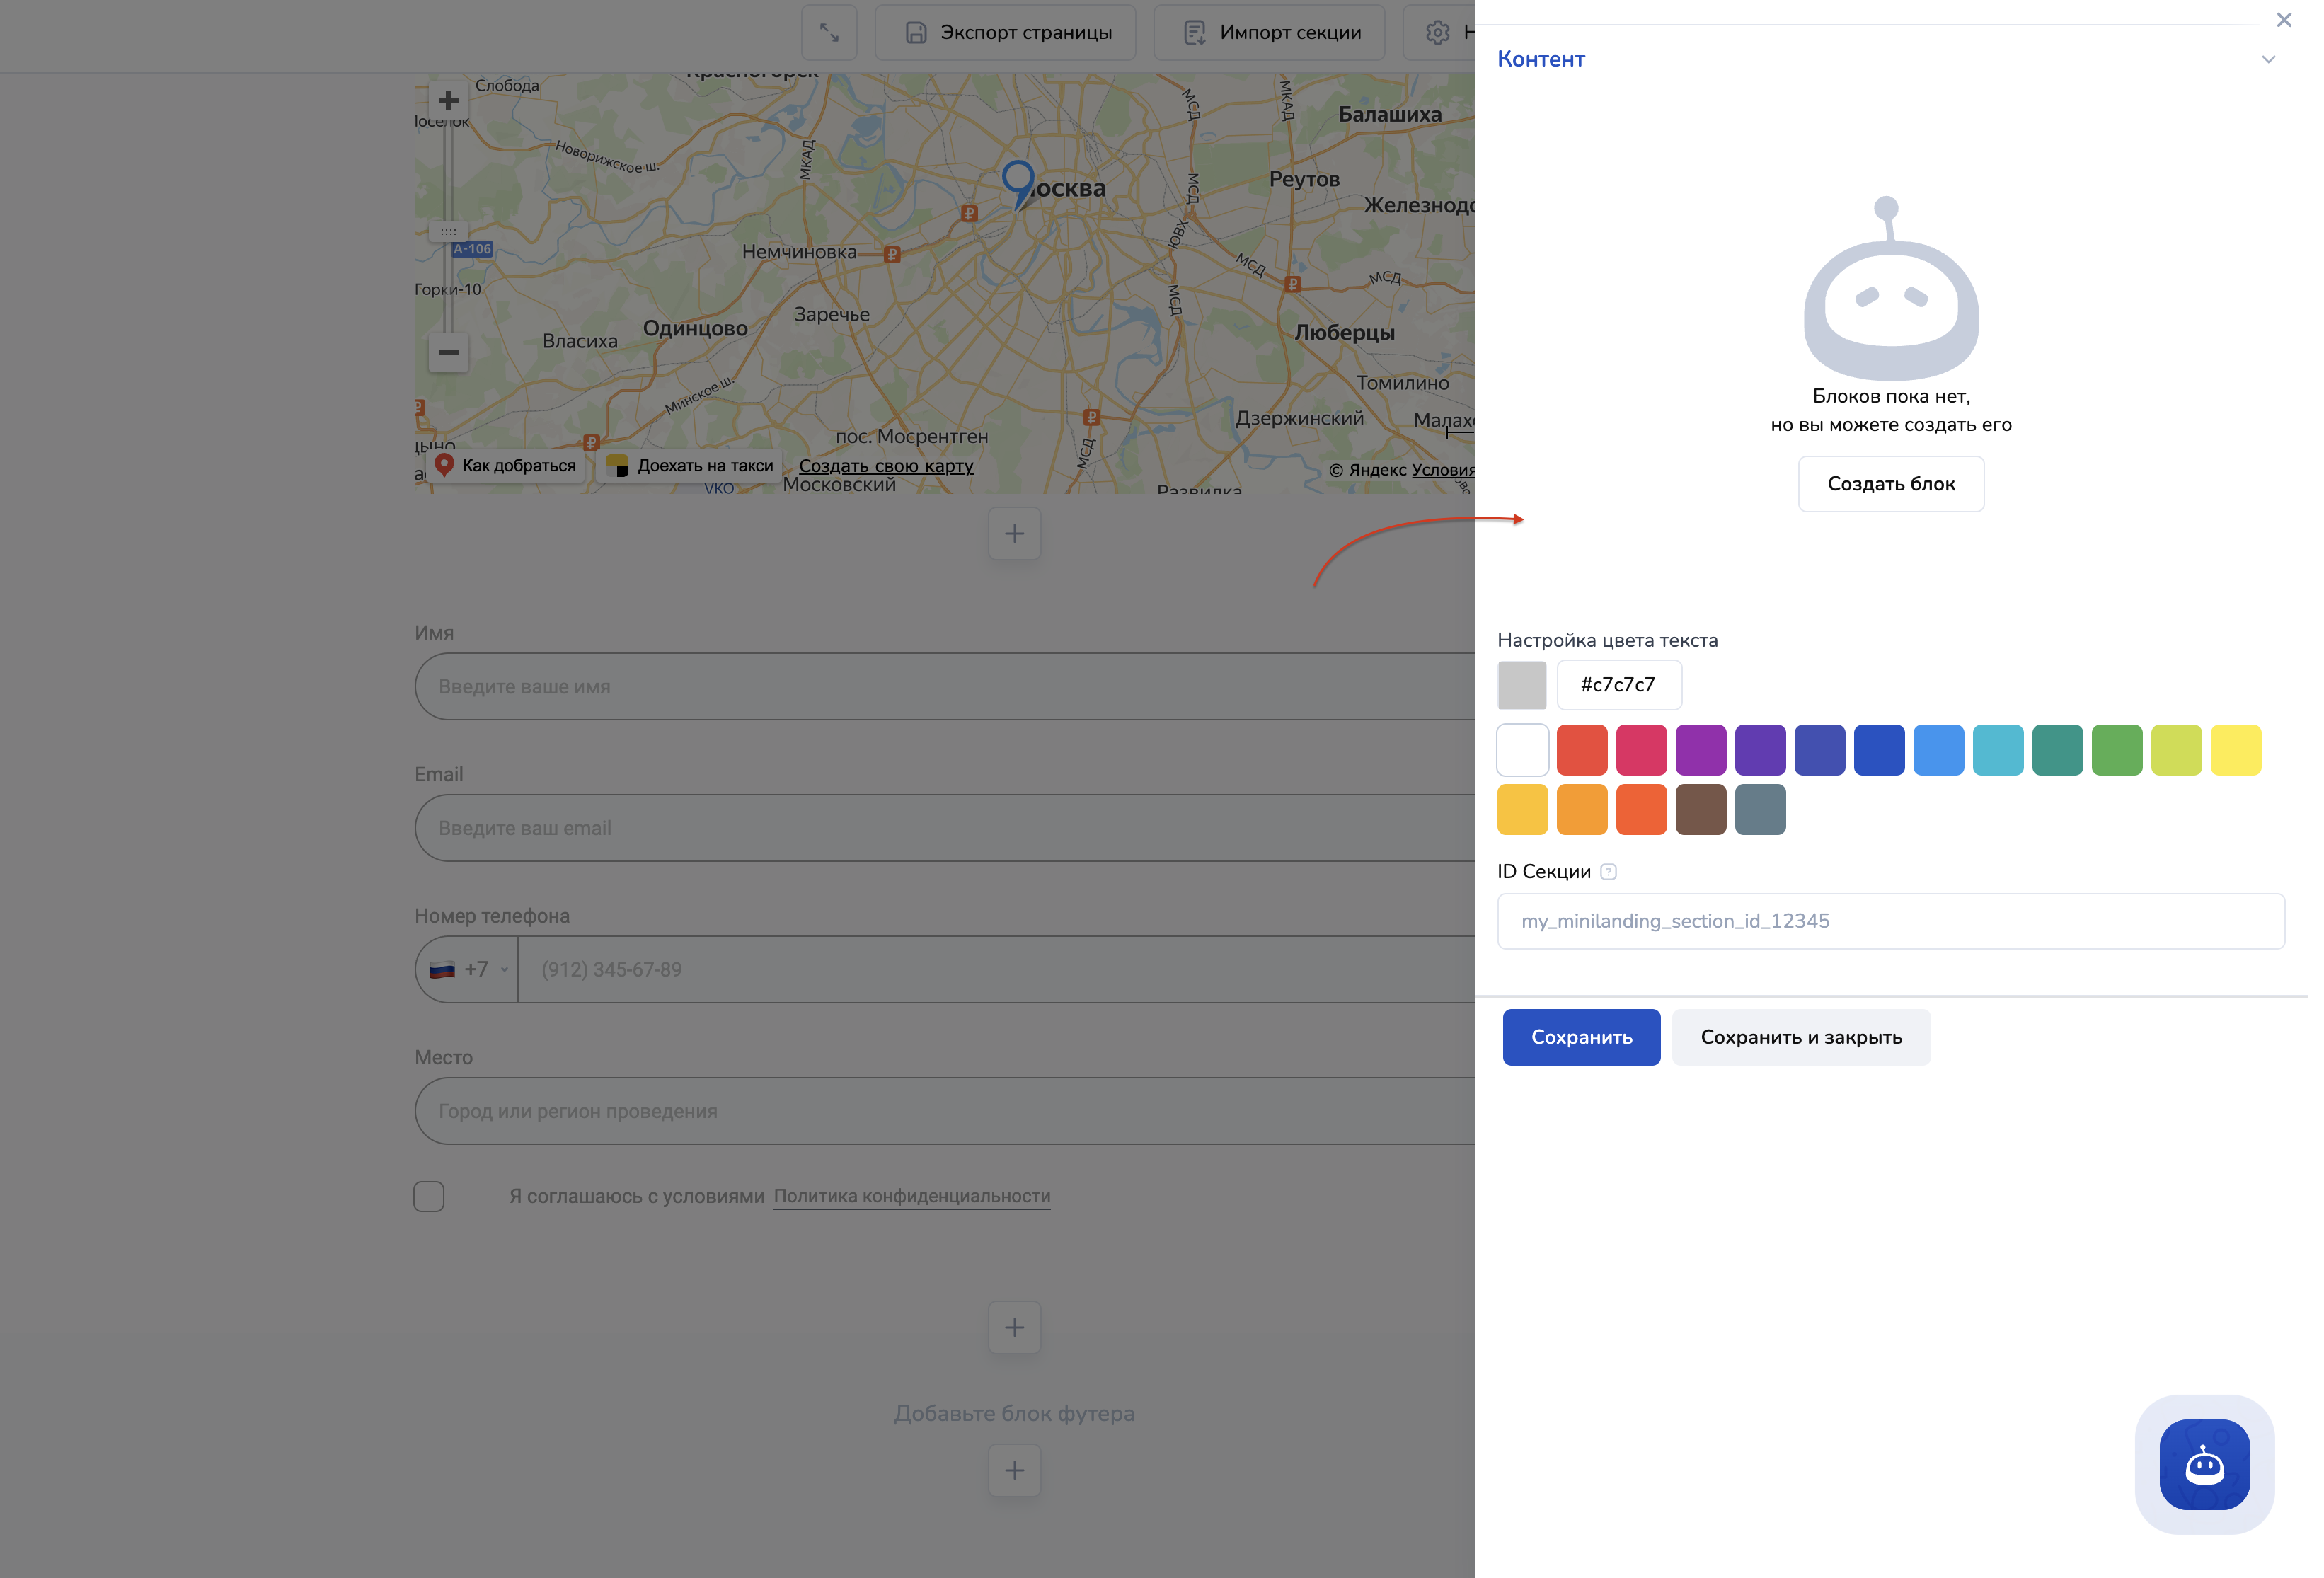
Task: Click the add-section plus above footer text
Action: coord(1014,1327)
